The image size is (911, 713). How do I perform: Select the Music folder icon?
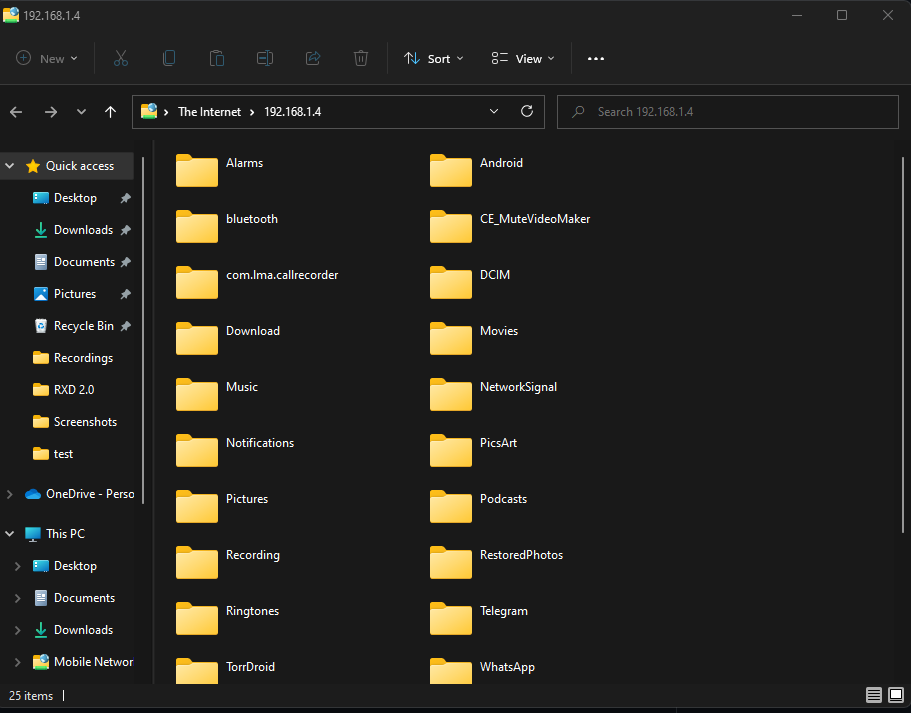(x=197, y=395)
